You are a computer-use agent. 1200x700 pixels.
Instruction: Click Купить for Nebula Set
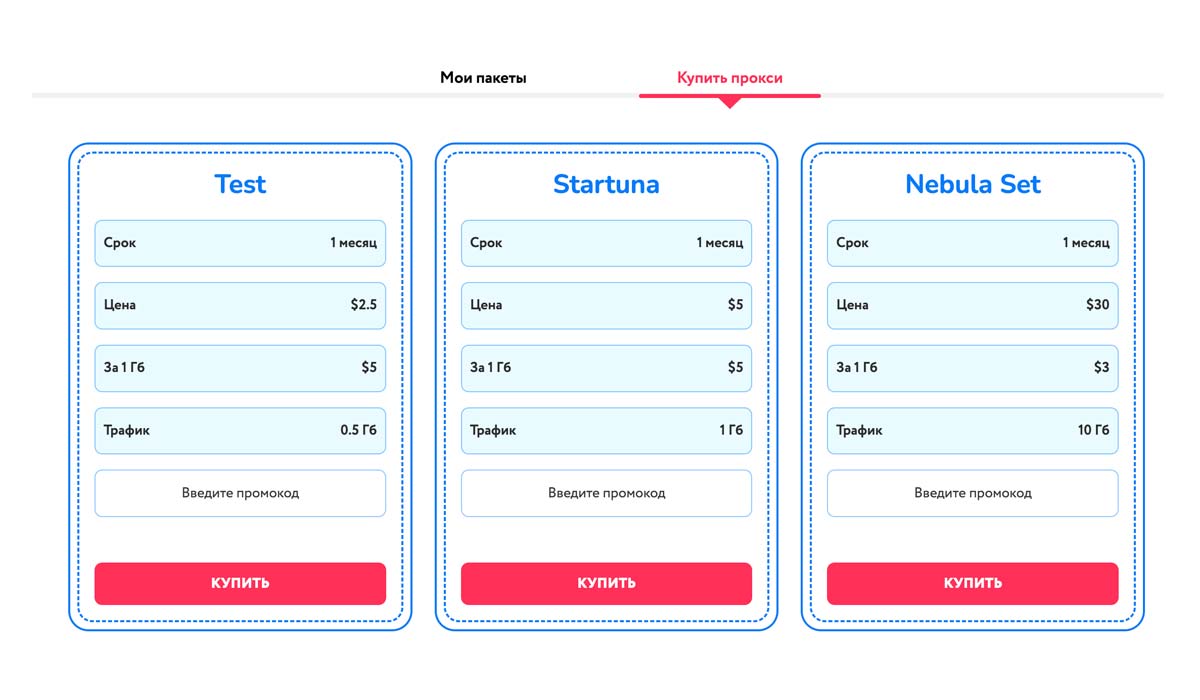pos(972,583)
